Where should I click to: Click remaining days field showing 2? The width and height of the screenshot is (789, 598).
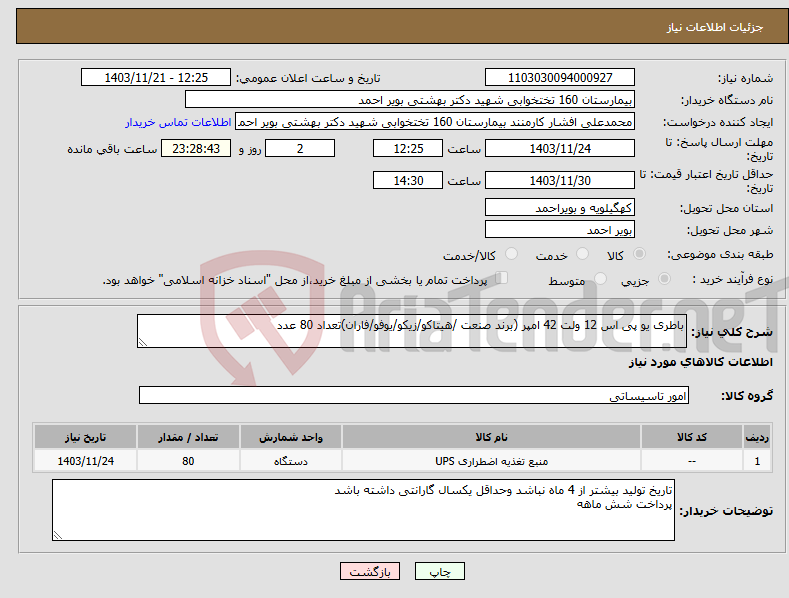[300, 148]
